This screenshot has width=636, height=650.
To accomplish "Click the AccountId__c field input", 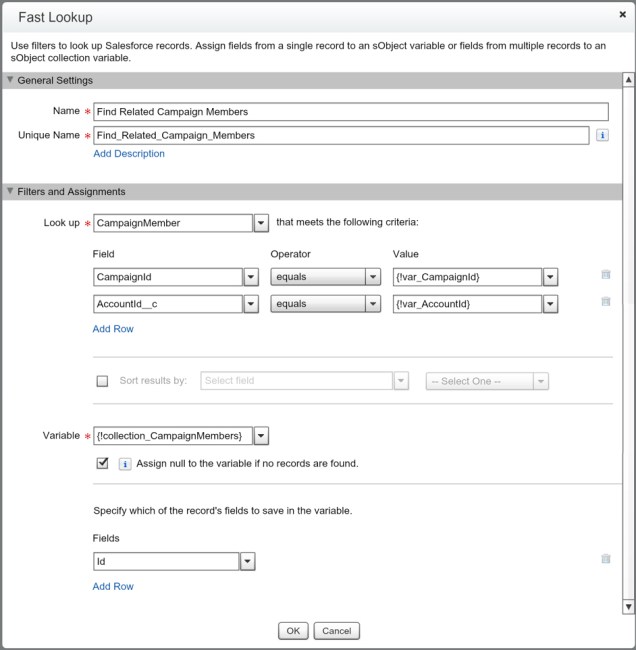I will tap(168, 304).
